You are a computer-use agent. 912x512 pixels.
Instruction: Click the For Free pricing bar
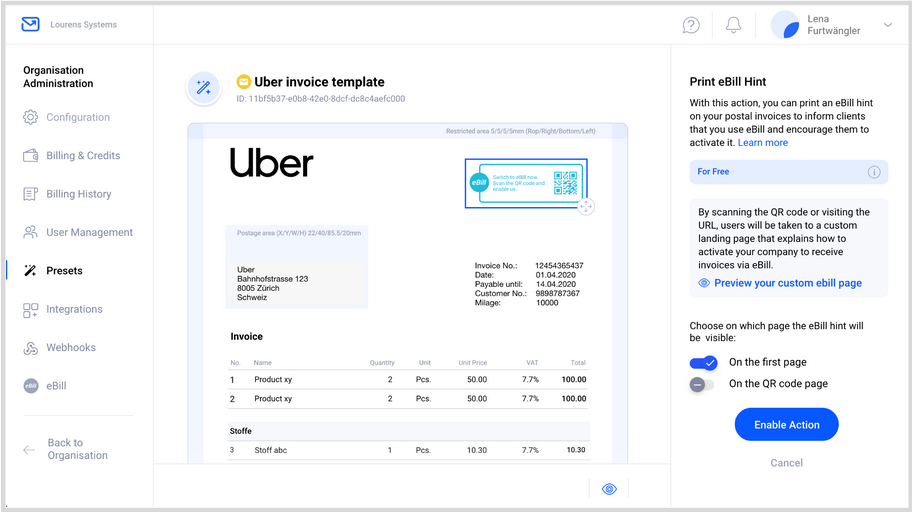coord(789,172)
